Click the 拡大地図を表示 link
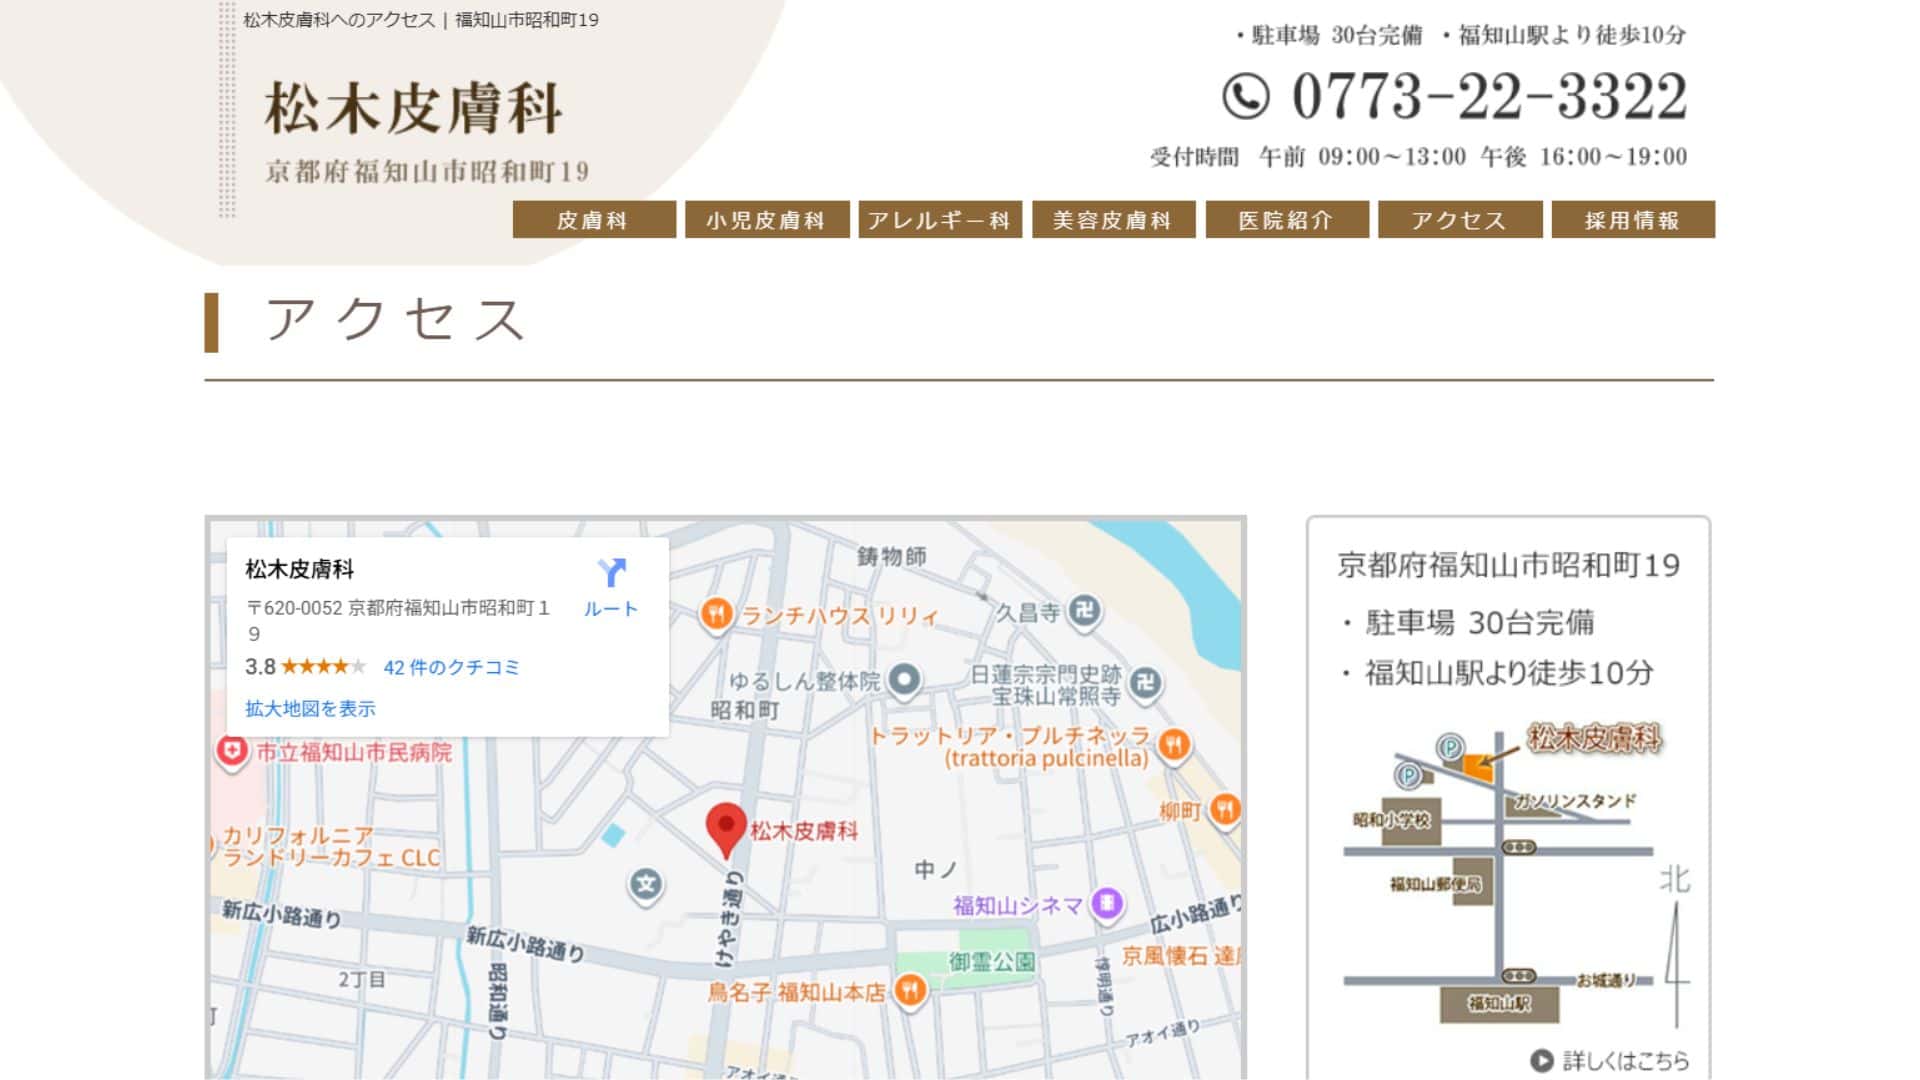This screenshot has height=1080, width=1920. coord(310,708)
